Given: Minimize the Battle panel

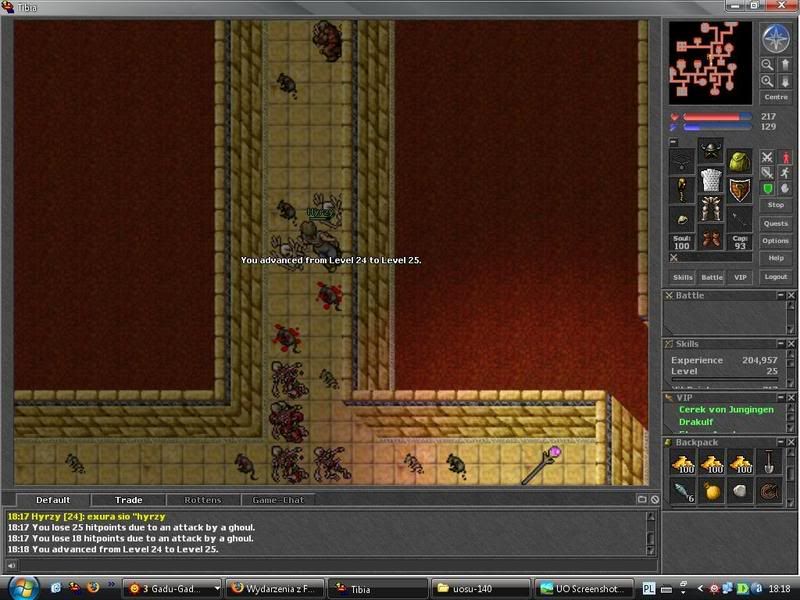Looking at the screenshot, I should point(781,295).
